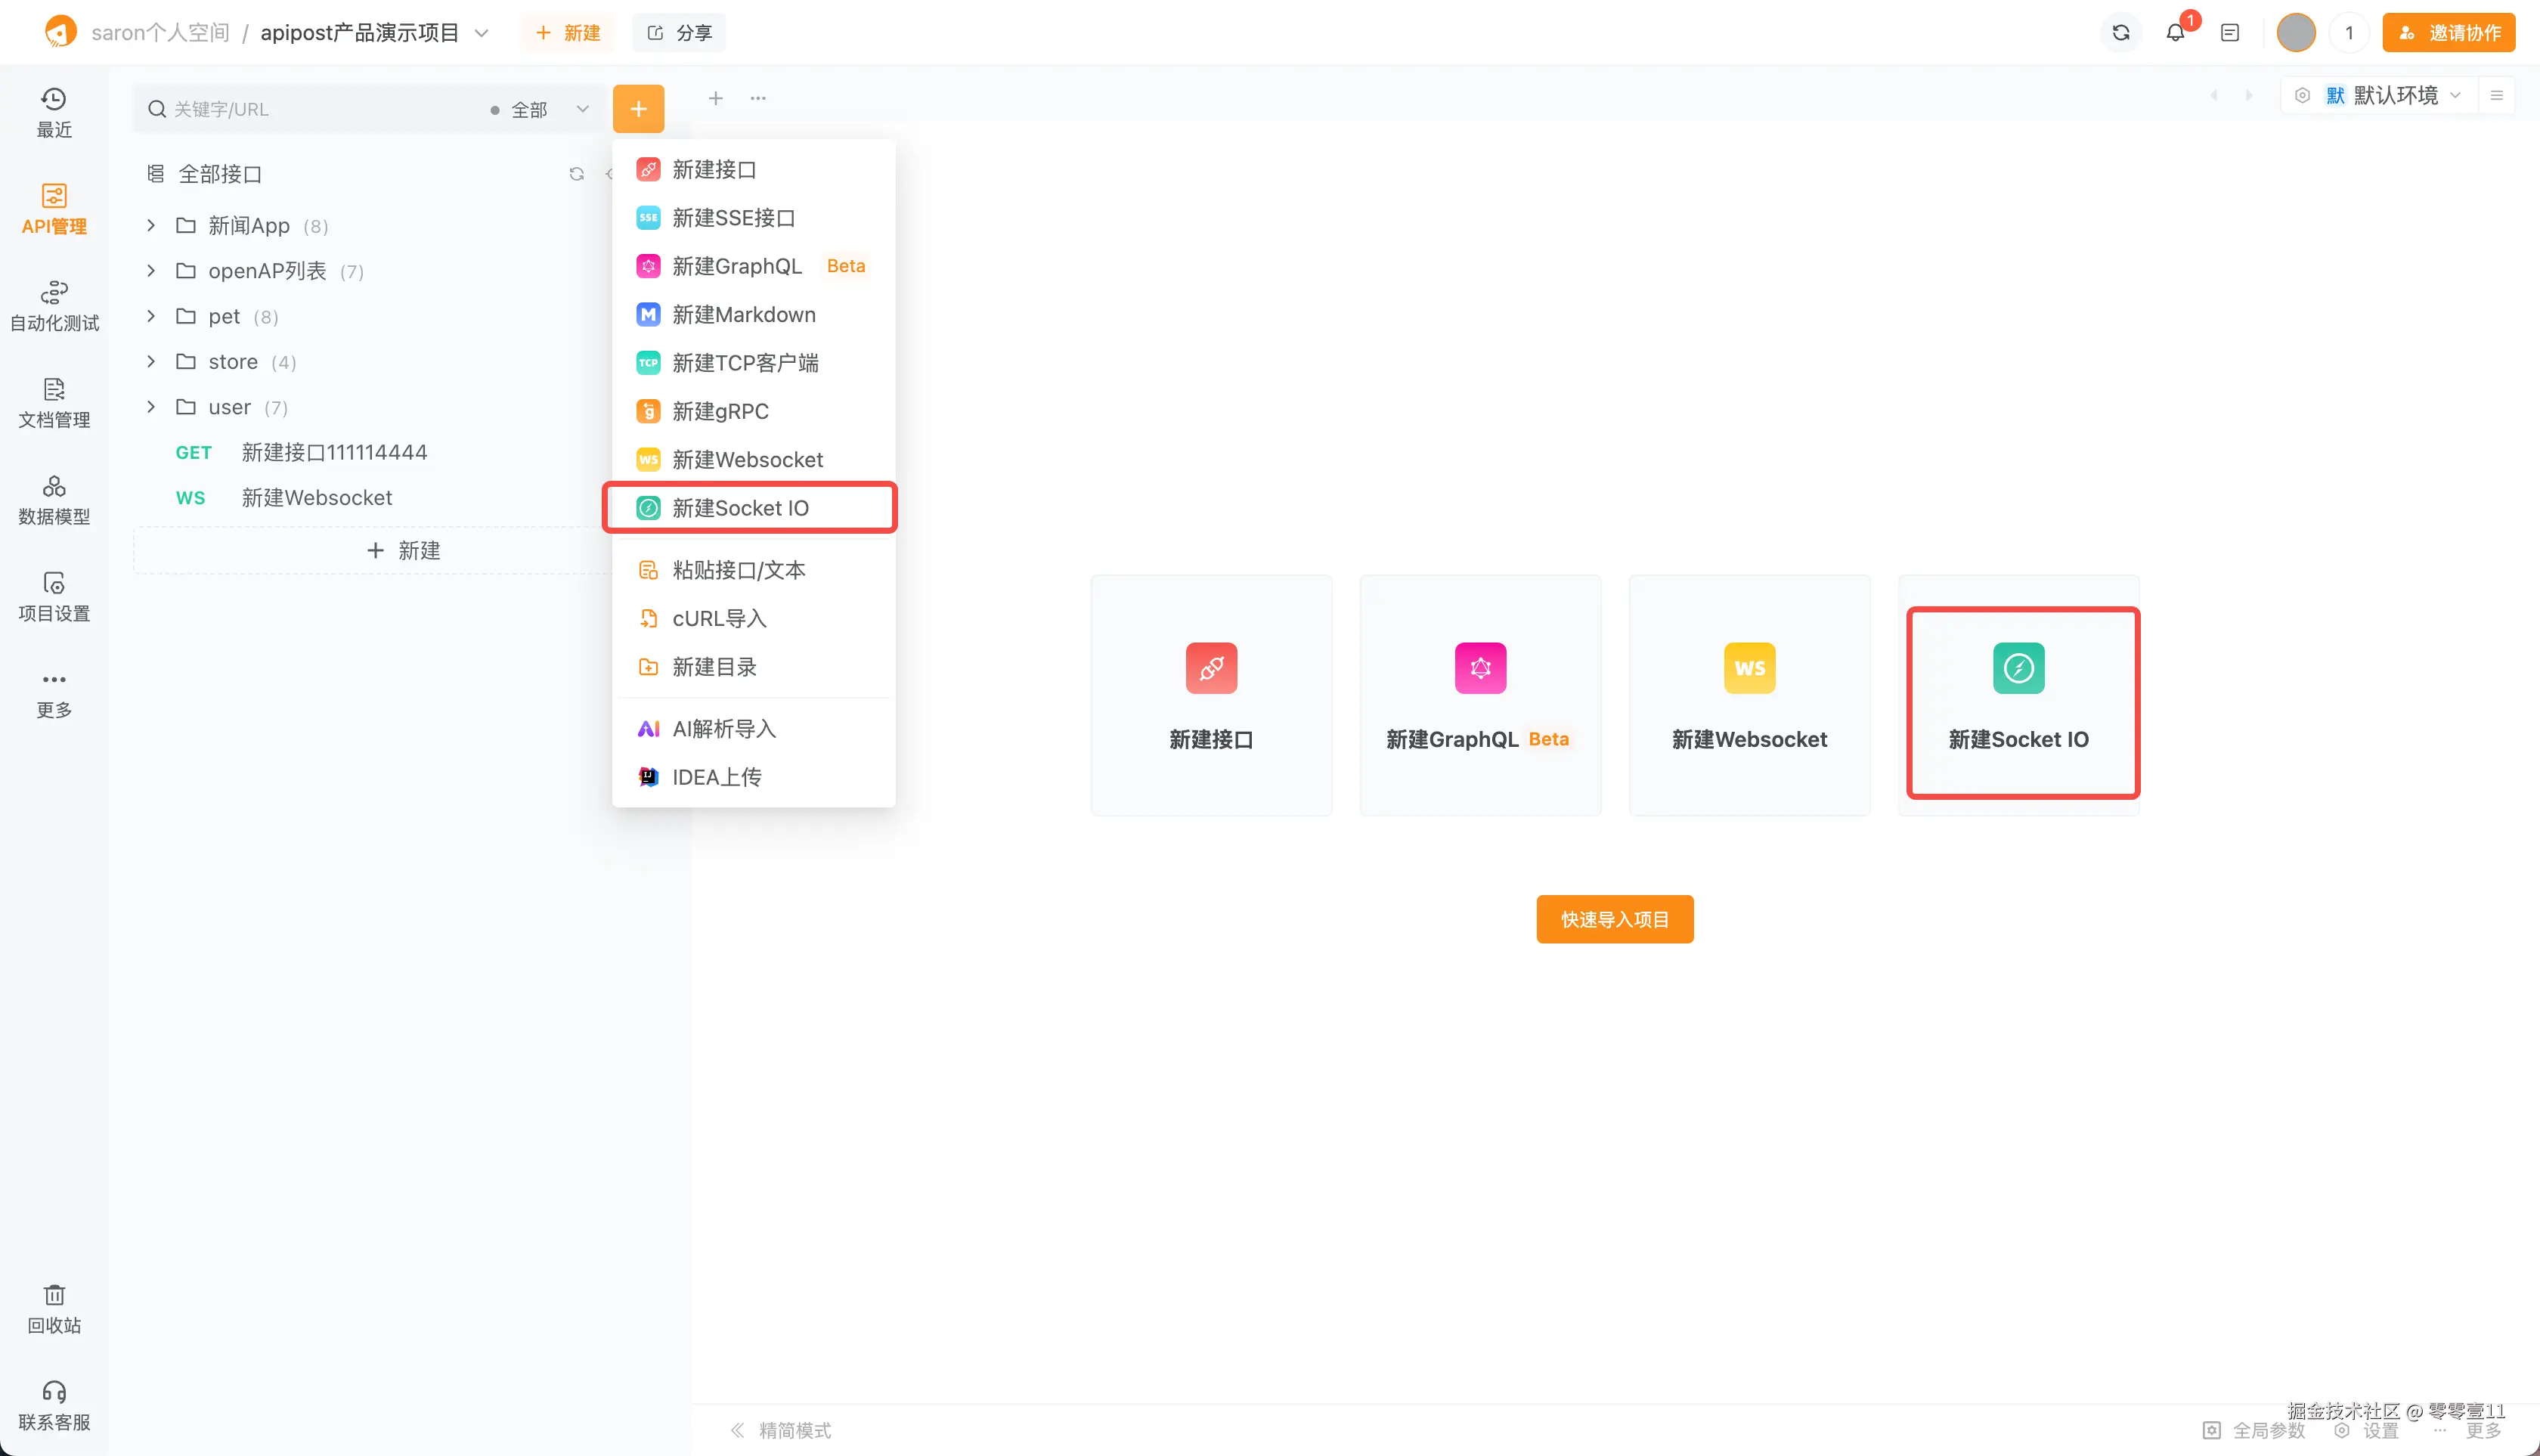
Task: Click the sync refresh icon in top bar
Action: (x=2120, y=33)
